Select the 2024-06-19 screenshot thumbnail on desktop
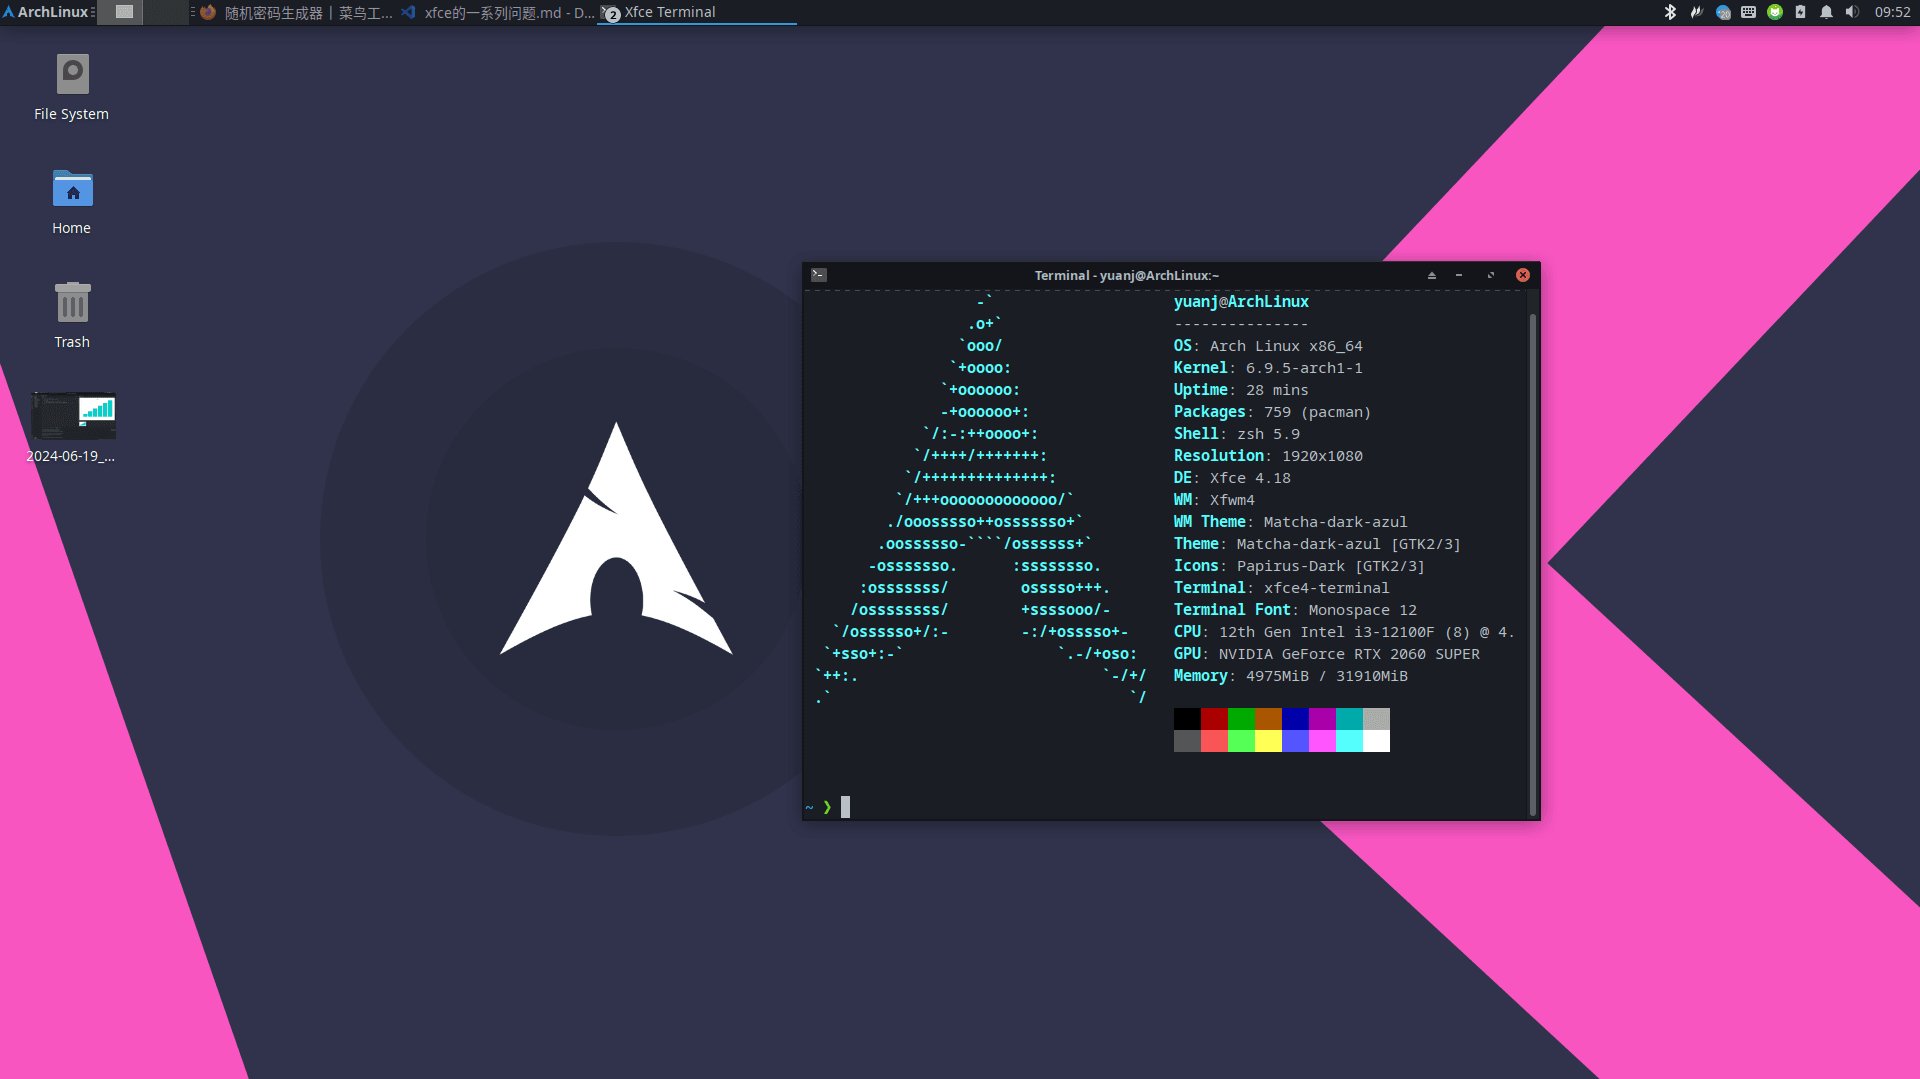 [72, 427]
